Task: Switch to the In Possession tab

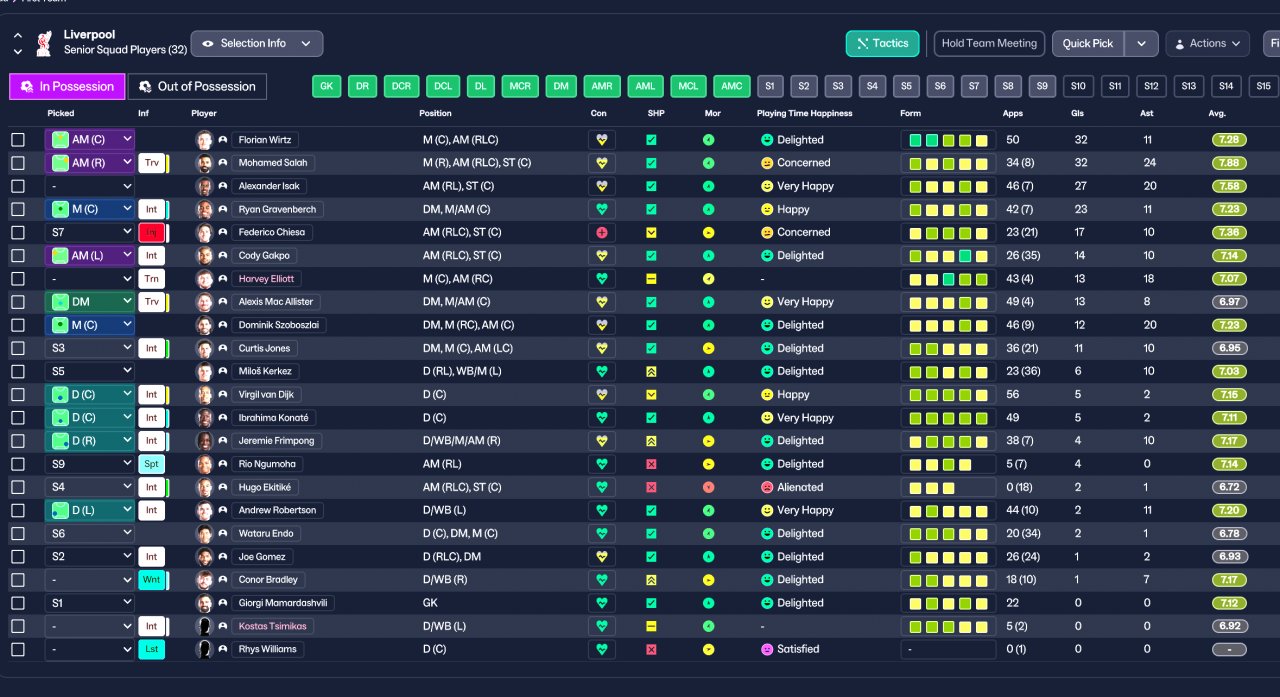Action: tap(68, 86)
